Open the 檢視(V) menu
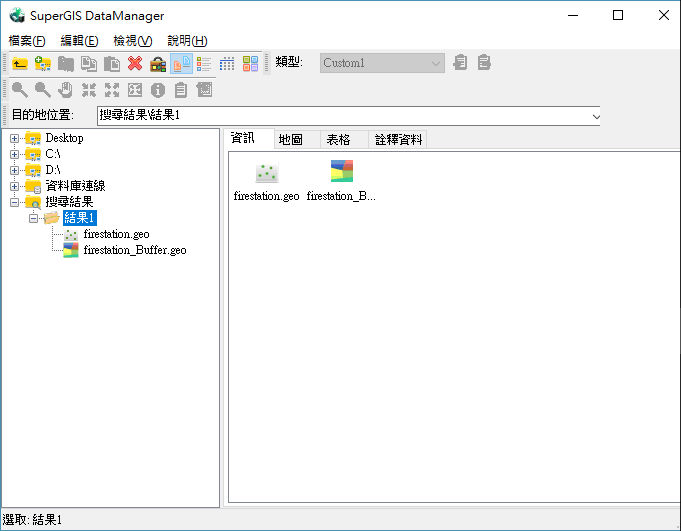This screenshot has height=531, width=681. (x=133, y=41)
